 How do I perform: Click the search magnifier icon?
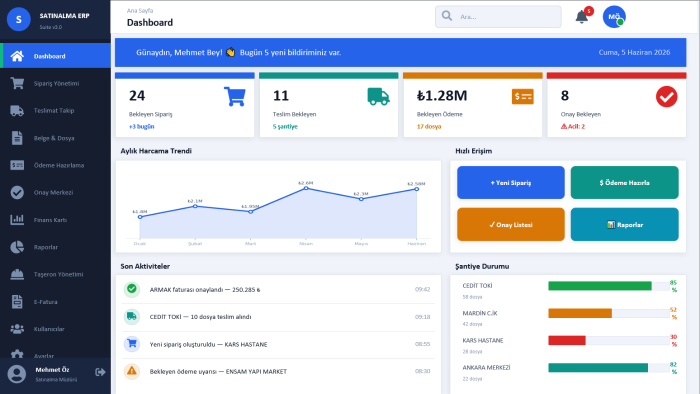point(447,16)
